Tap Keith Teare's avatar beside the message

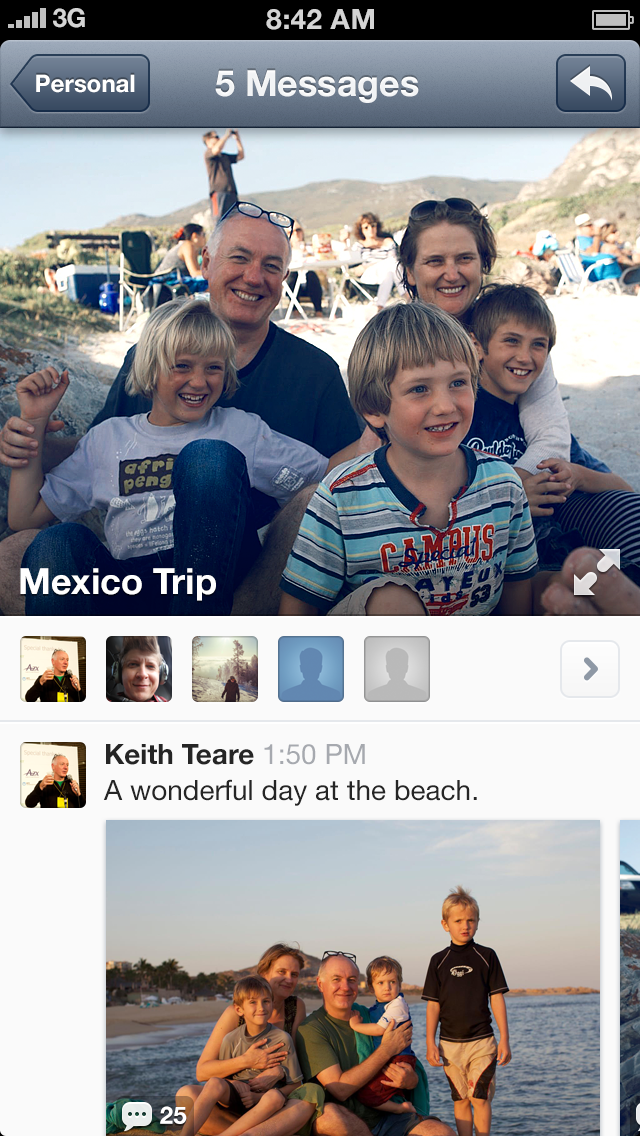pos(53,774)
